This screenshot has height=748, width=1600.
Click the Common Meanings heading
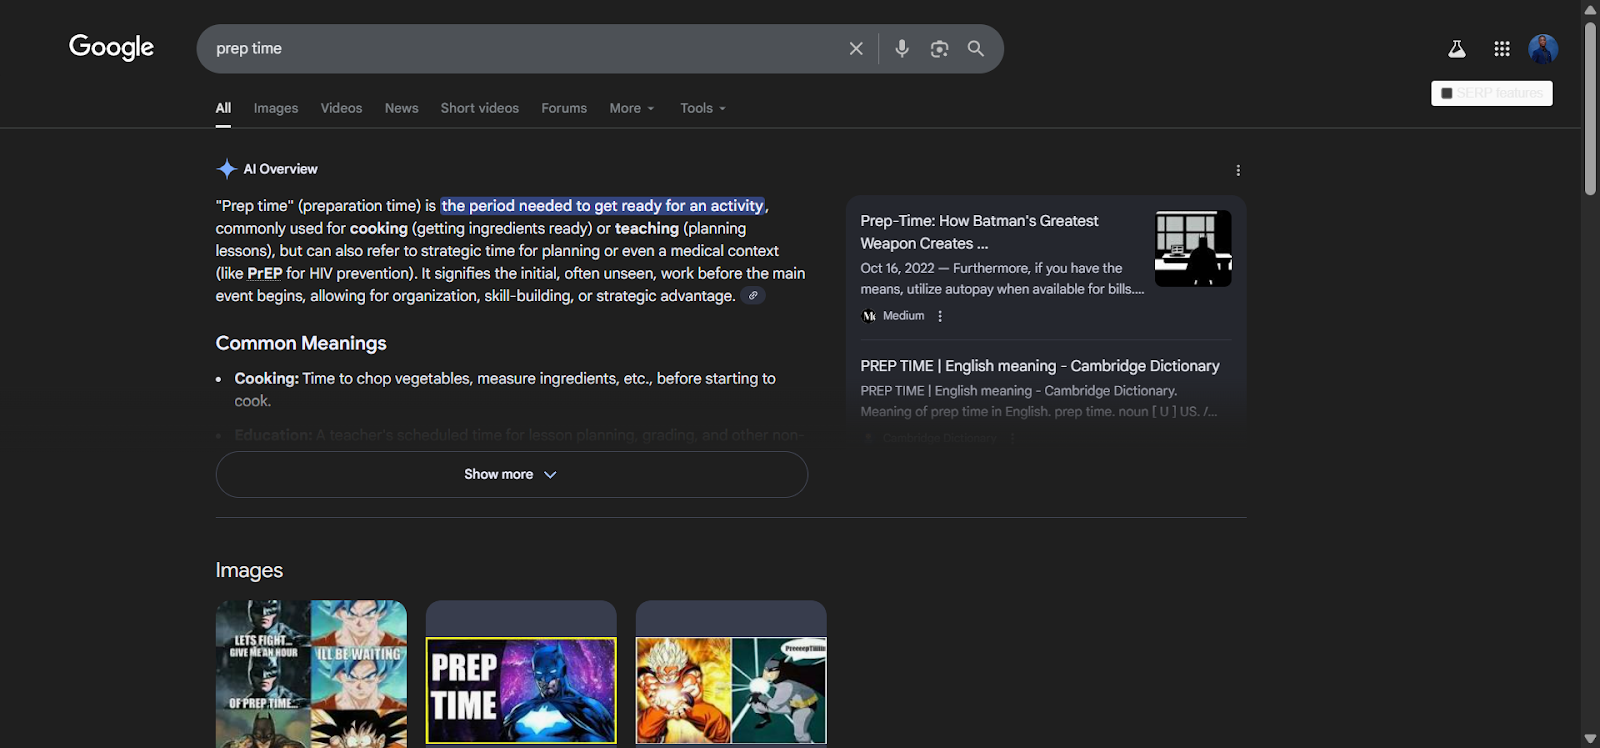click(x=301, y=343)
